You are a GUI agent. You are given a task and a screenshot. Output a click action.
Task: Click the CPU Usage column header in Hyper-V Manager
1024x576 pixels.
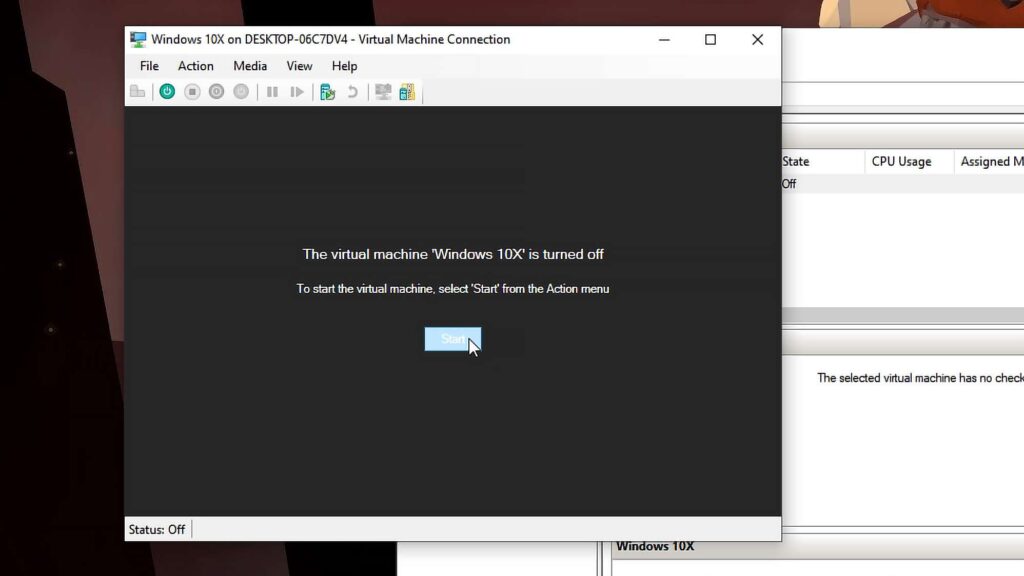point(908,161)
